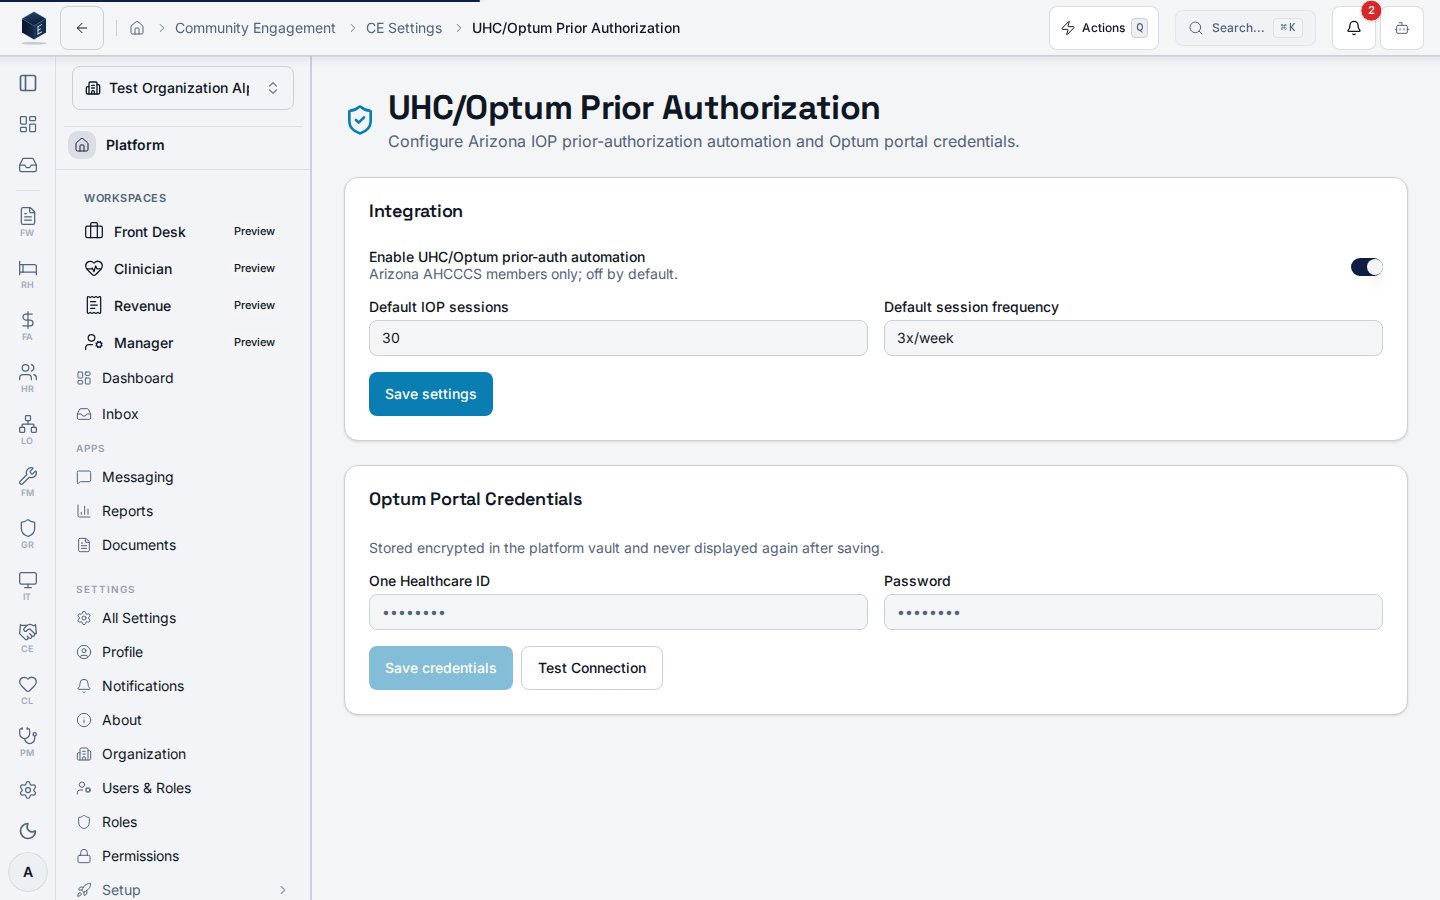Open the settings gear rail icon
The width and height of the screenshot is (1440, 900).
(28, 790)
